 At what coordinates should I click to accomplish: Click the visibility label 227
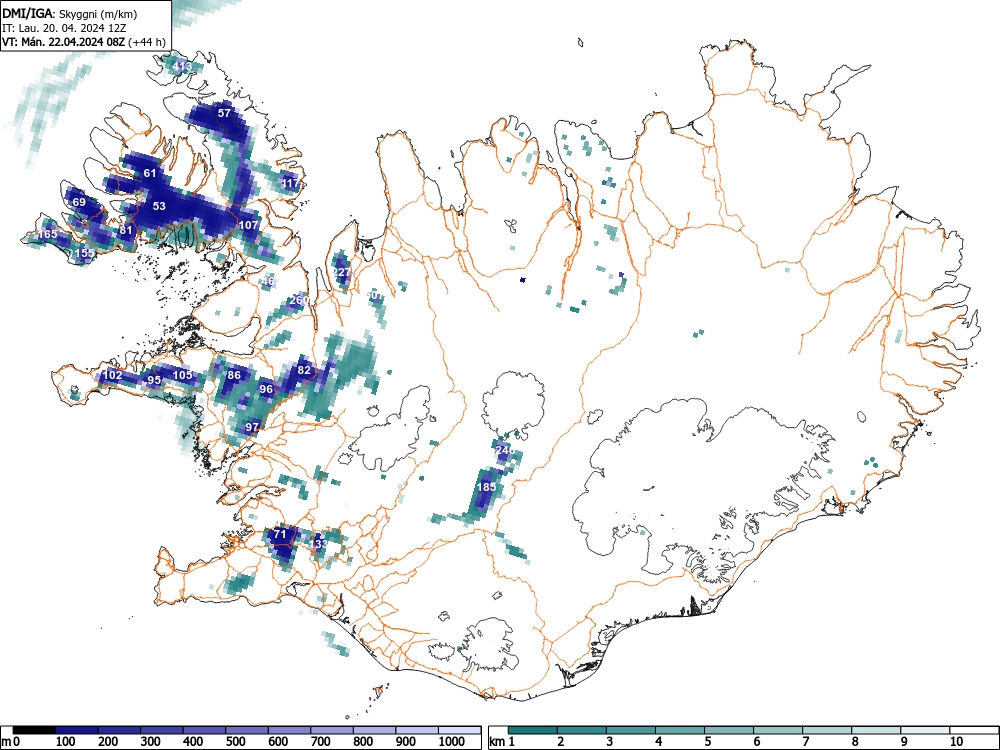[x=341, y=272]
